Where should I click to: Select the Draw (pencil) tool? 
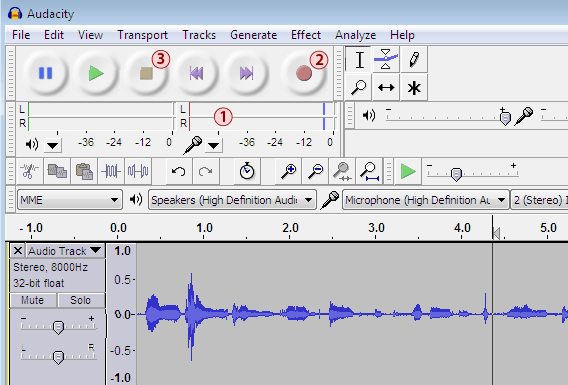414,59
